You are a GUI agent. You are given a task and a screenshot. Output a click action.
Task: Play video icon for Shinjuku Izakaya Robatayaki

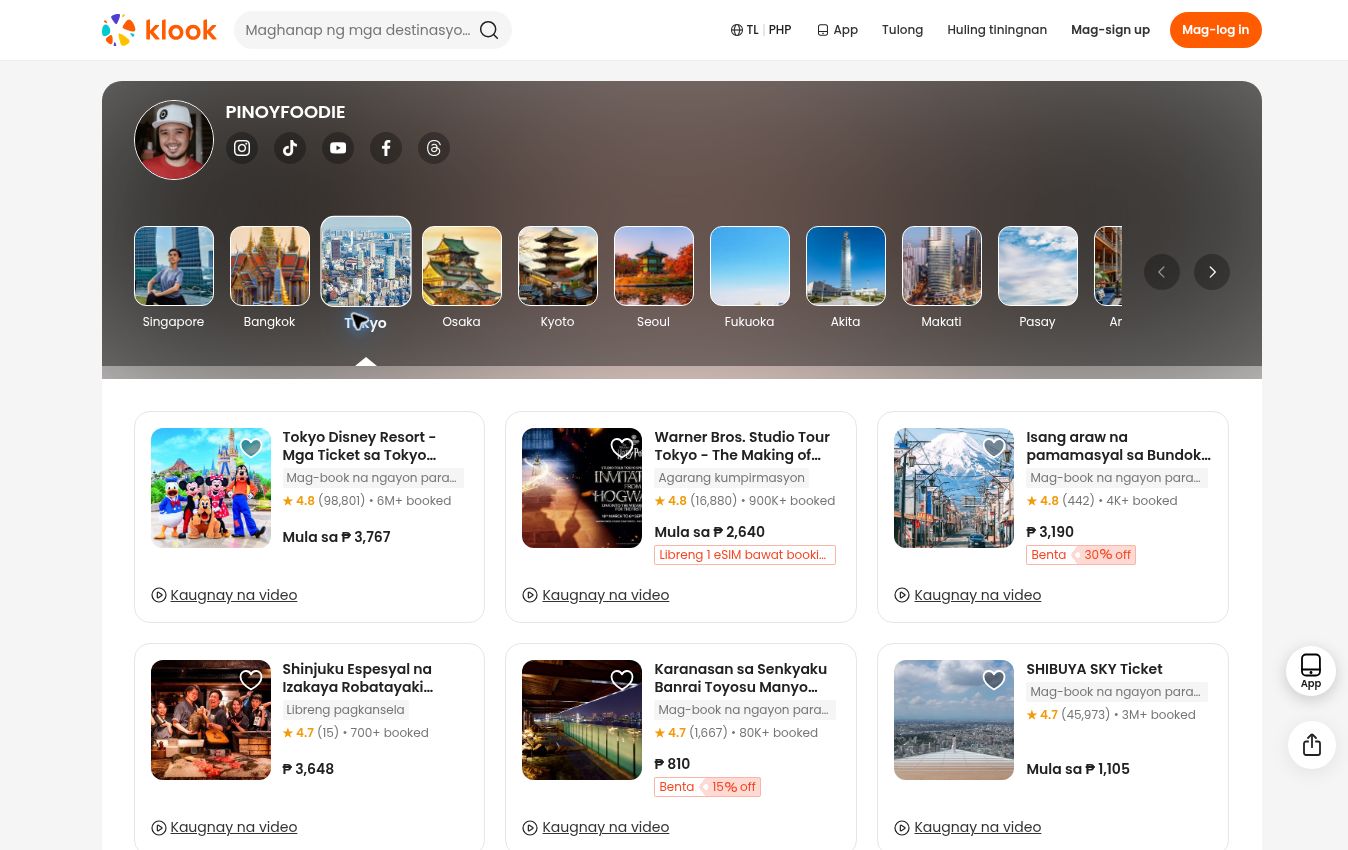tap(159, 827)
